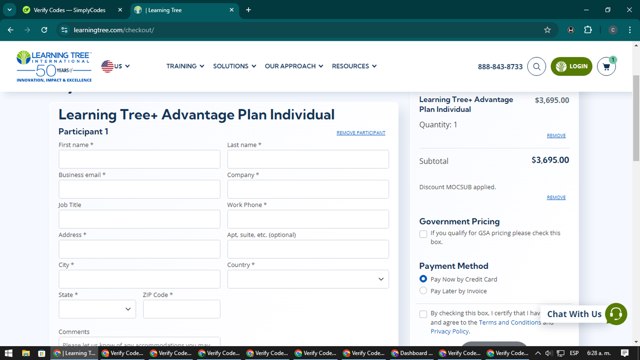Click the Apt, suite, etc. field
640x360 pixels.
click(308, 249)
